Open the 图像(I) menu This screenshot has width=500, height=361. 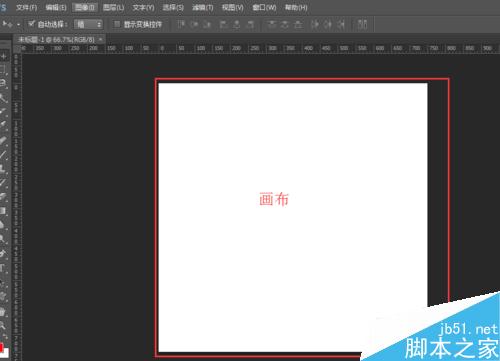pyautogui.click(x=85, y=7)
